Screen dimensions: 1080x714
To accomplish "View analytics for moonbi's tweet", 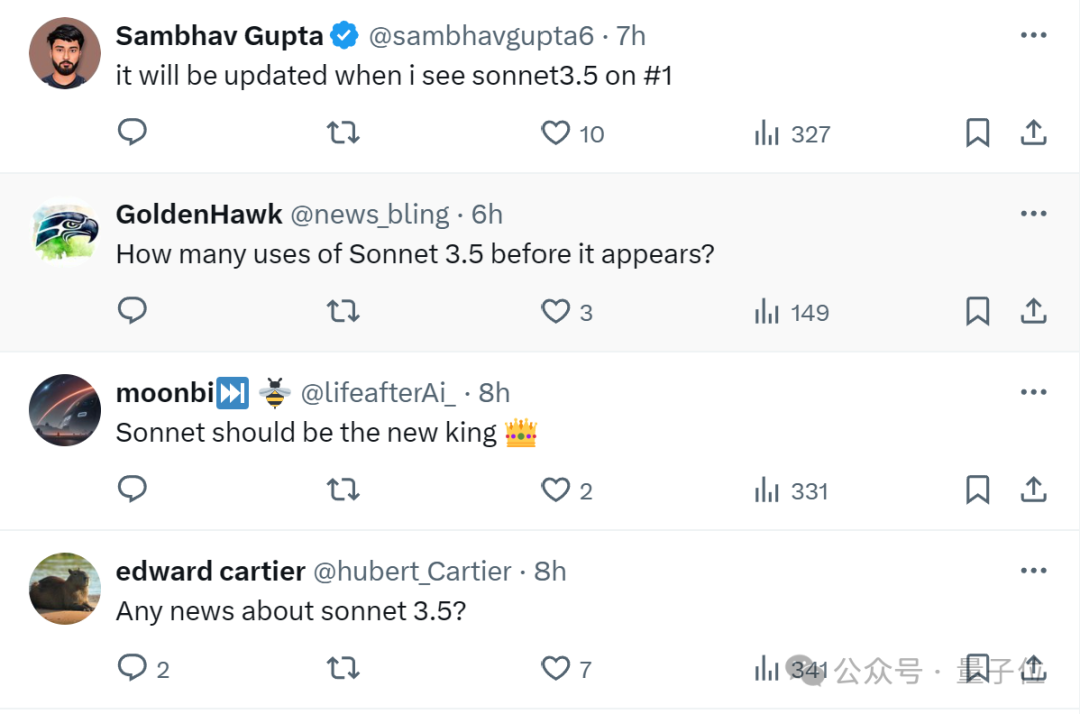I will tap(791, 490).
